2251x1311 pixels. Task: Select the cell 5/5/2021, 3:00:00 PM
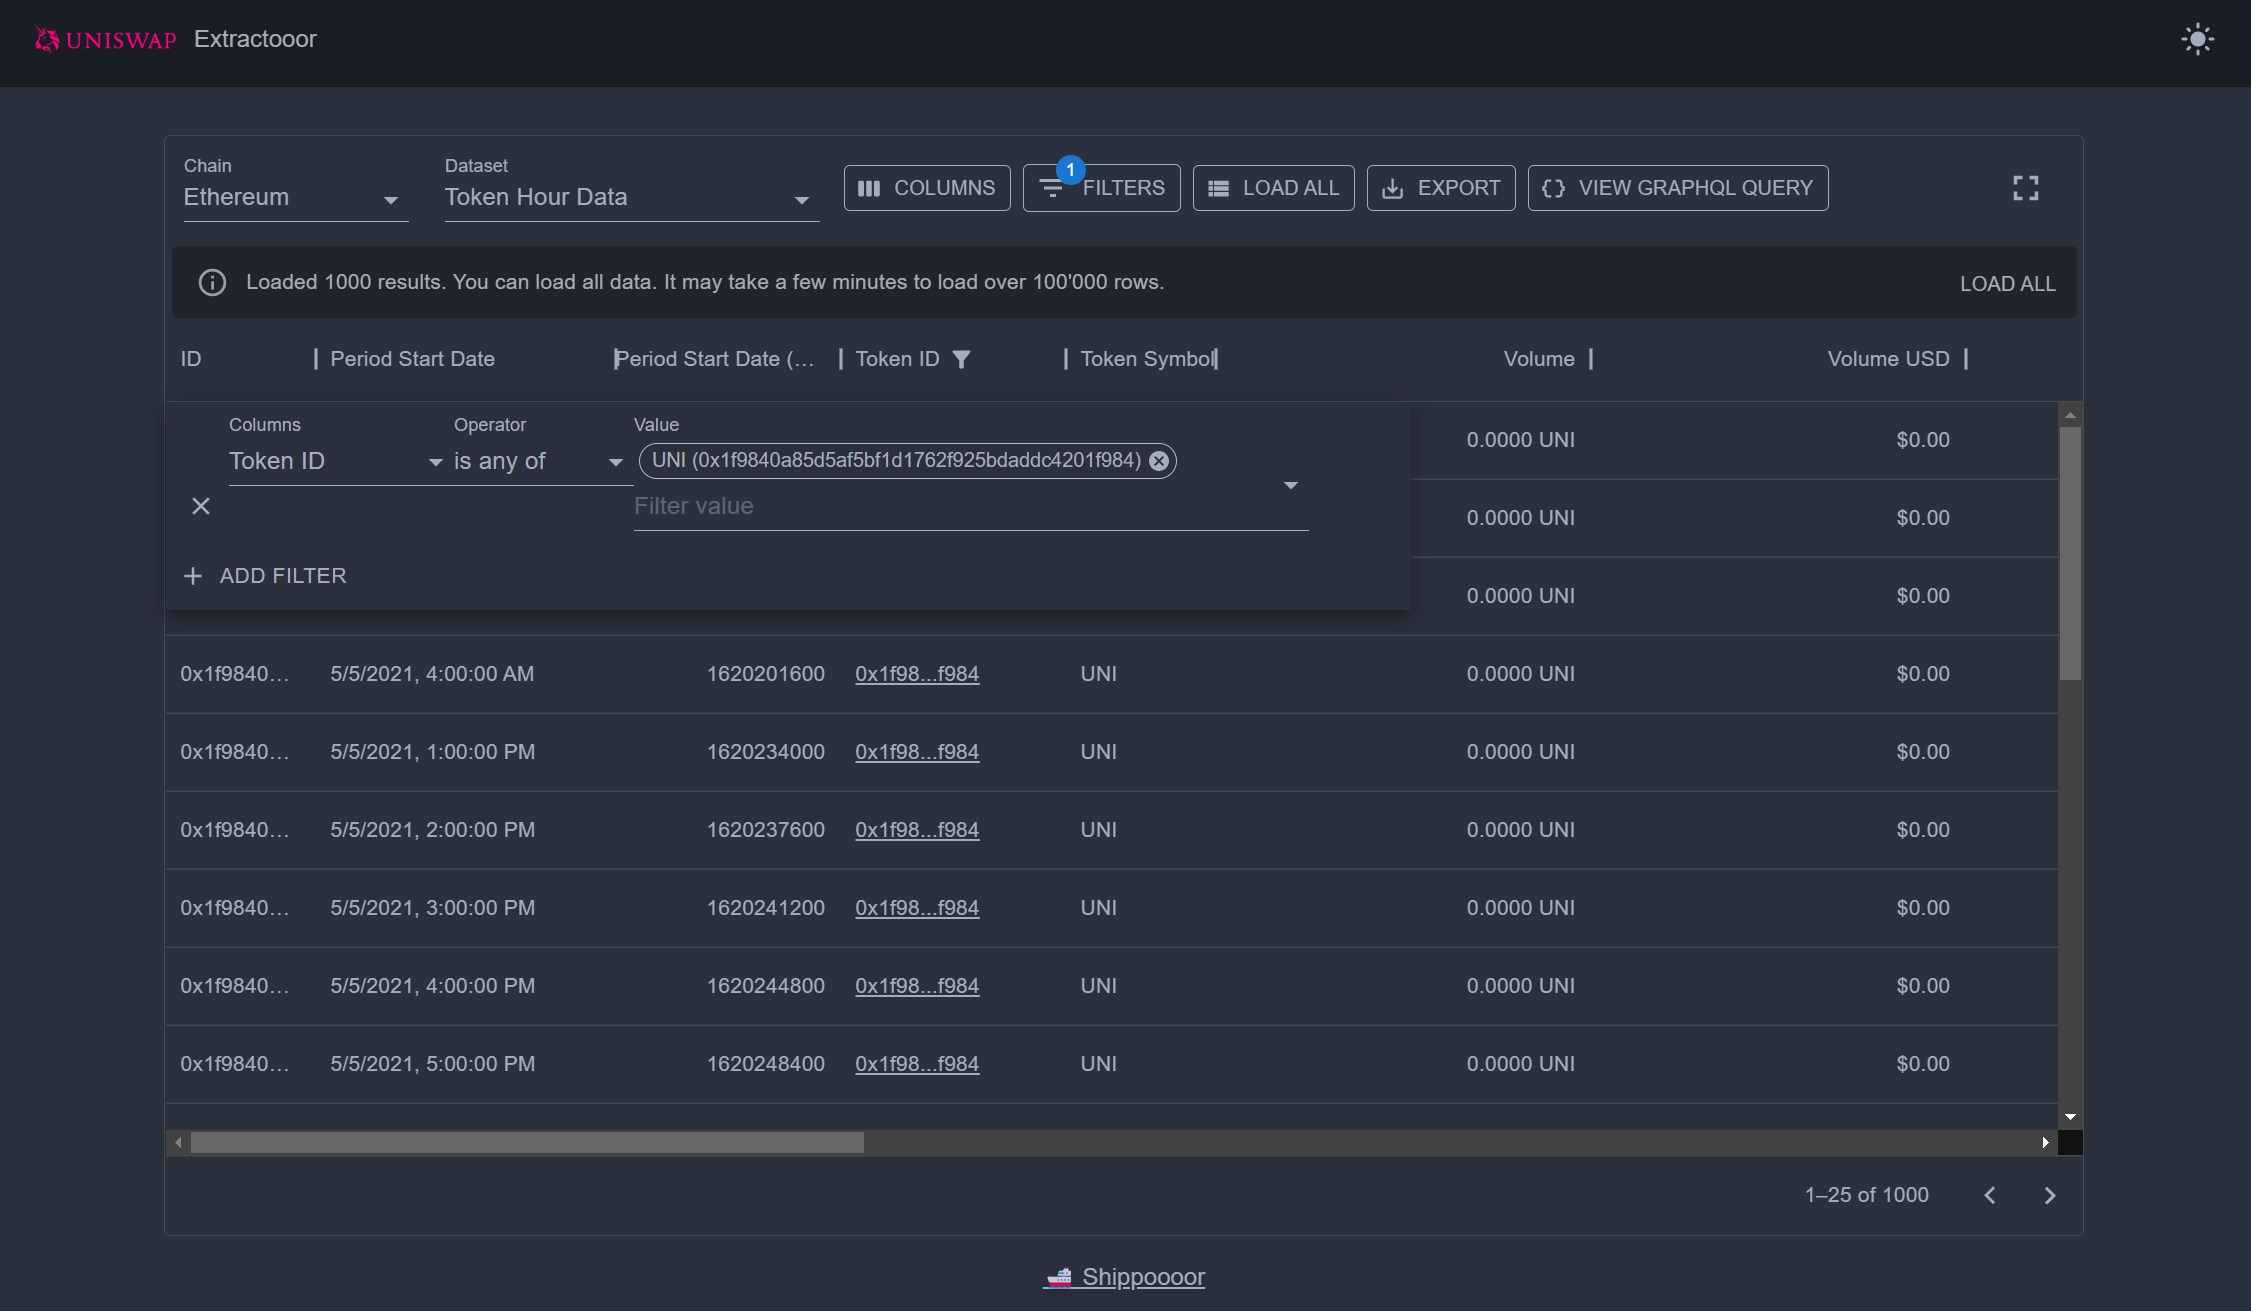(x=432, y=908)
